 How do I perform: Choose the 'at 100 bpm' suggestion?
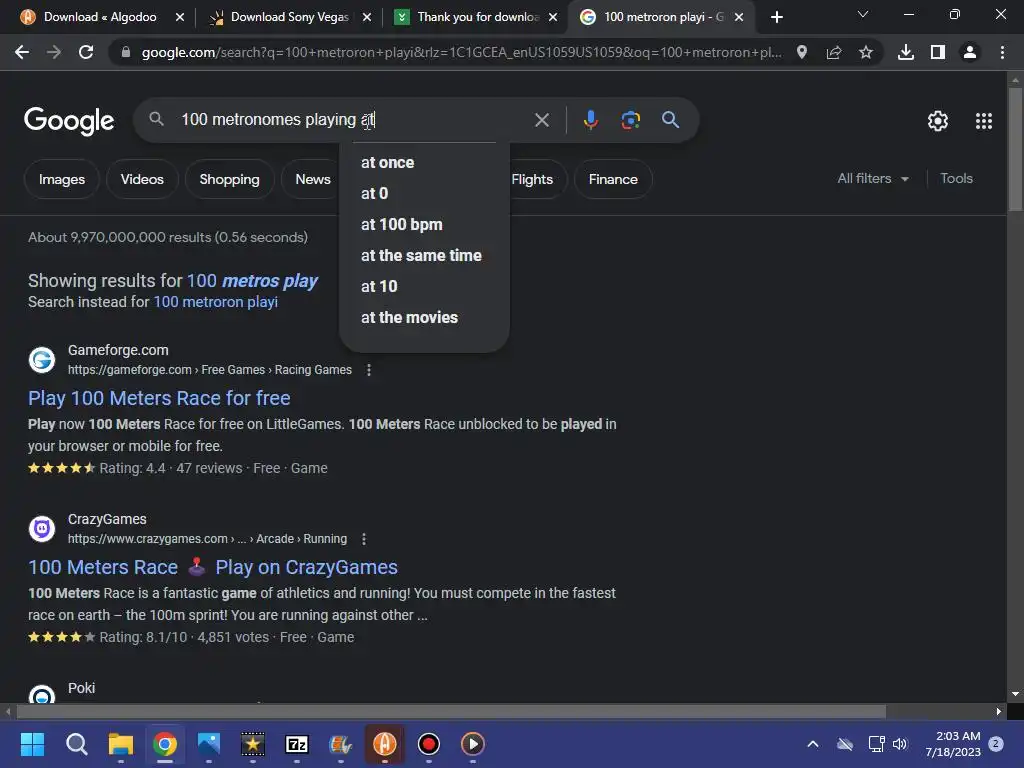tap(424, 225)
